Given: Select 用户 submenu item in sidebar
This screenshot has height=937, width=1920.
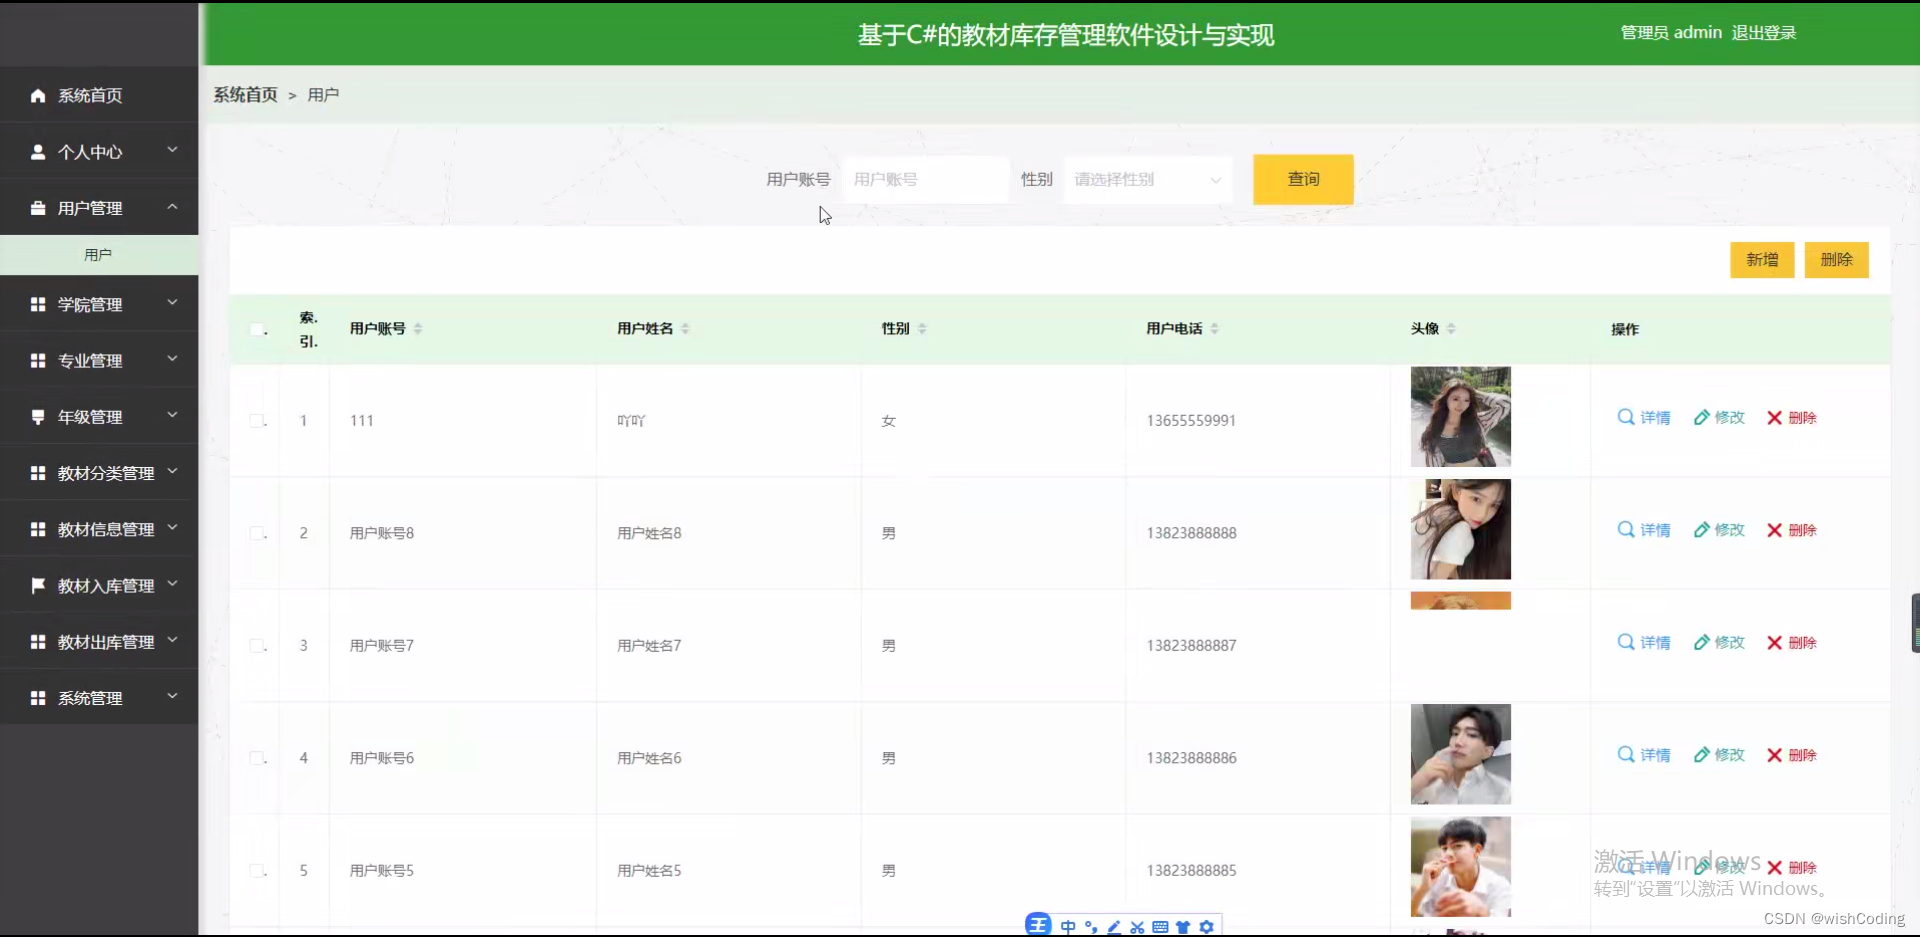Looking at the screenshot, I should click(98, 254).
